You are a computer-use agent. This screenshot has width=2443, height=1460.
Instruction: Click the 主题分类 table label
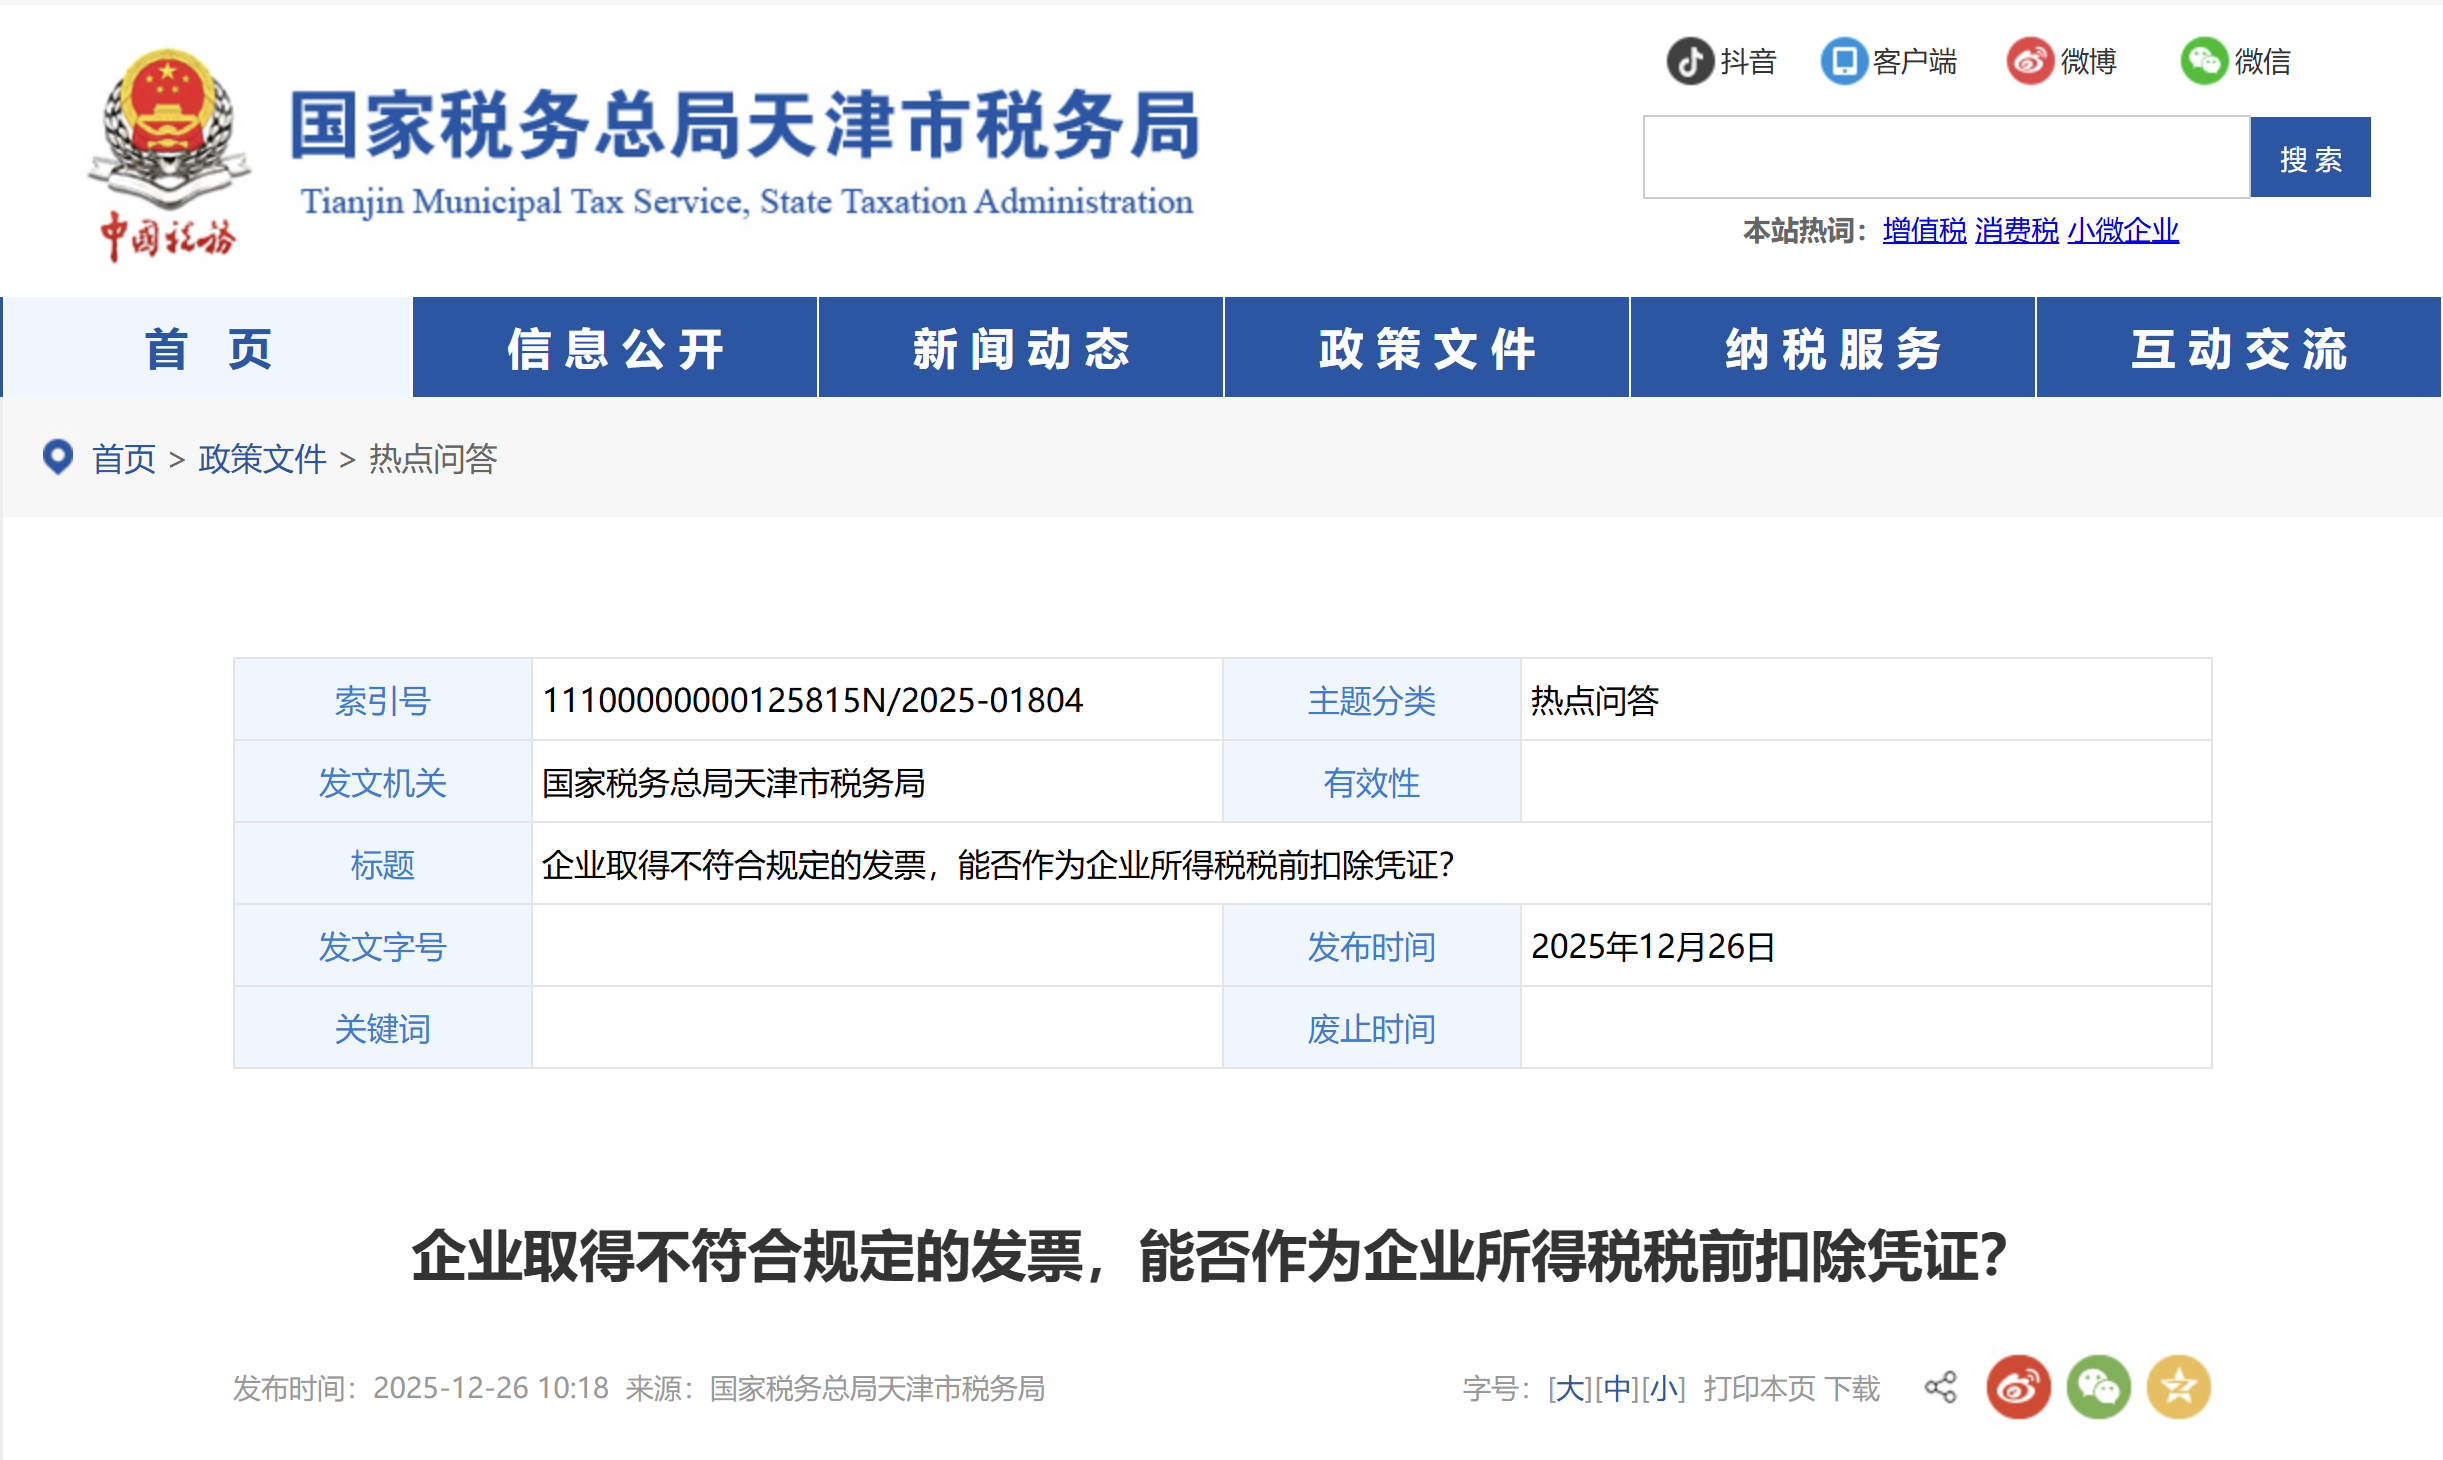(1371, 700)
